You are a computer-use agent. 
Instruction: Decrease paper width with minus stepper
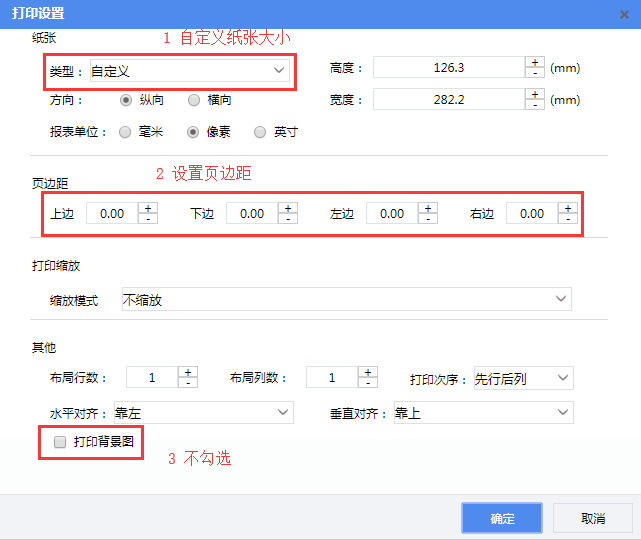click(535, 106)
